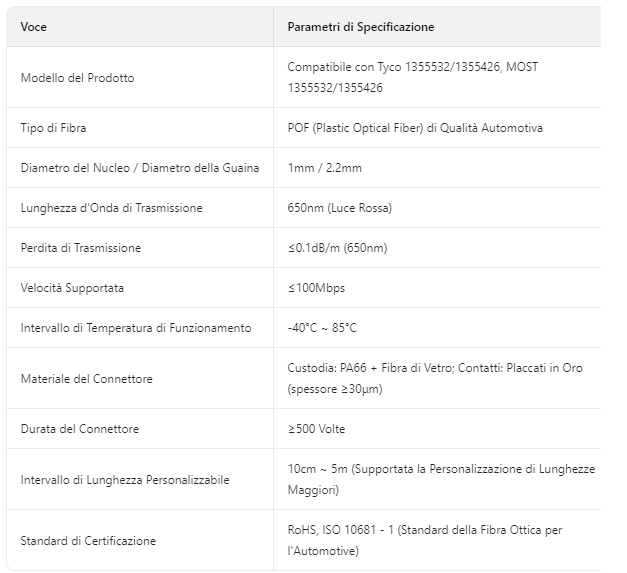
Task: Select 'Diametro del Nucleo / Diametro della Guaina'
Action: pyautogui.click(x=139, y=168)
